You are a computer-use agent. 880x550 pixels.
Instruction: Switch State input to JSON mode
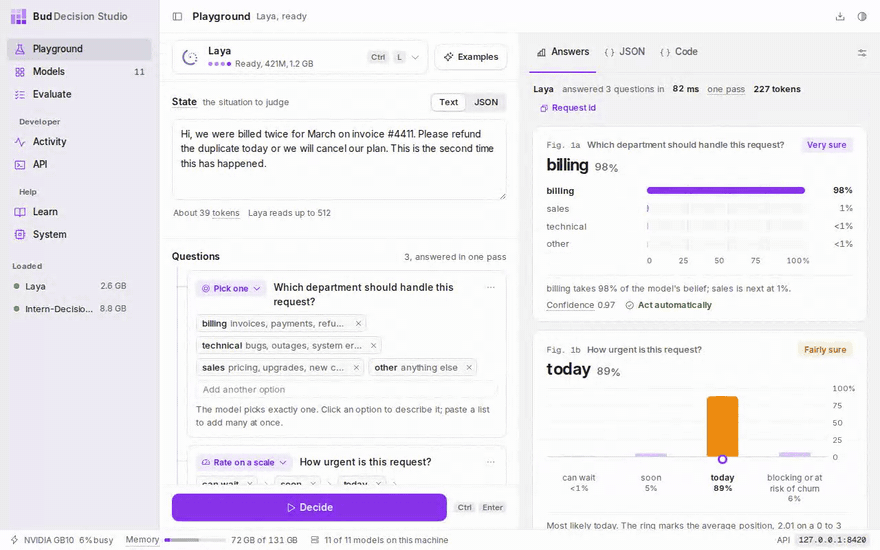click(486, 102)
